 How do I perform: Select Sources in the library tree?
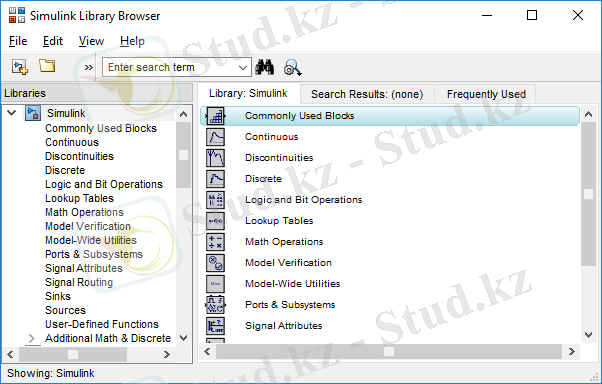tap(65, 310)
